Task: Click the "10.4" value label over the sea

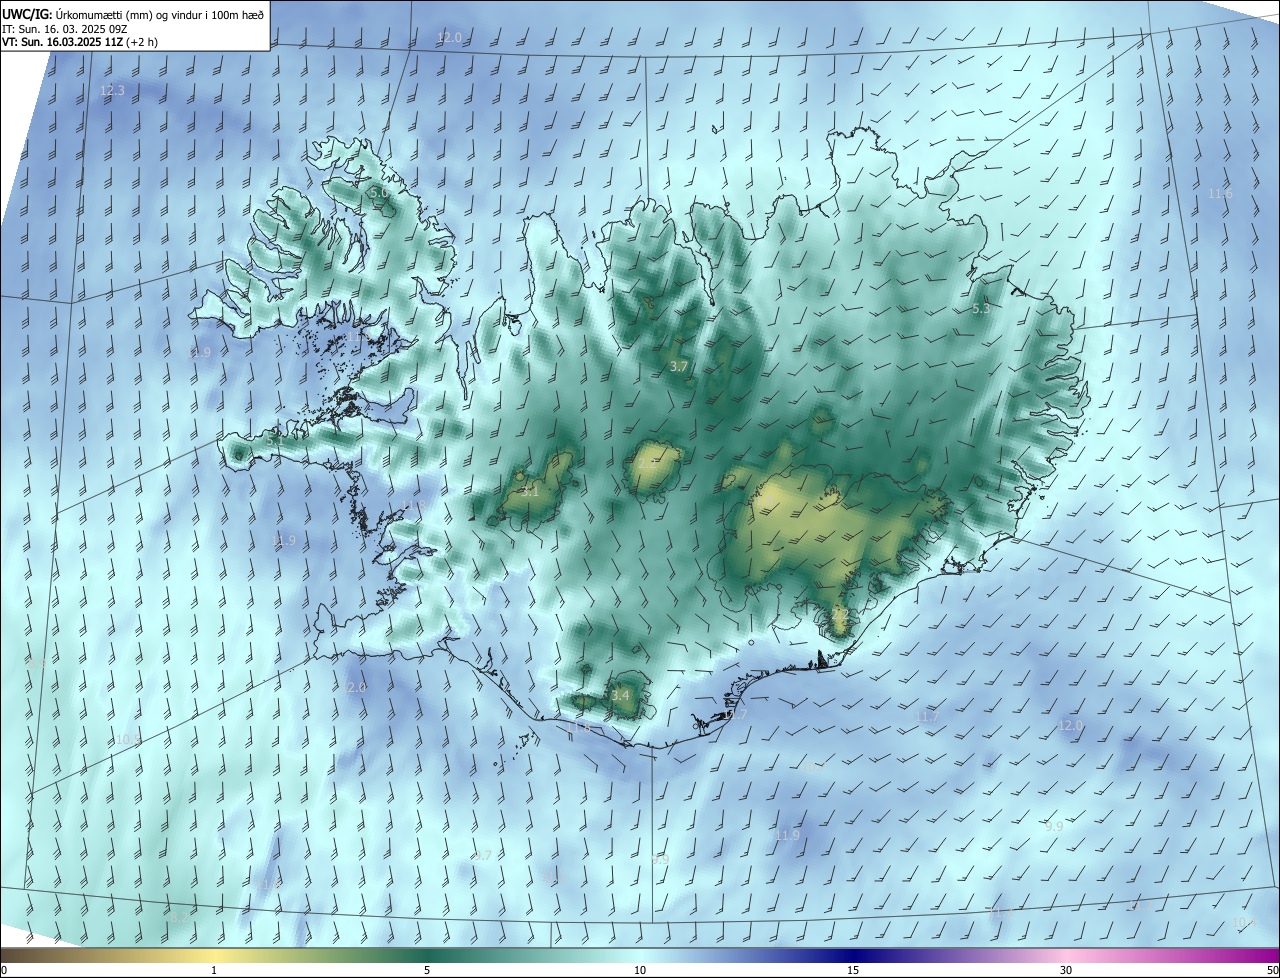Action: (1243, 922)
